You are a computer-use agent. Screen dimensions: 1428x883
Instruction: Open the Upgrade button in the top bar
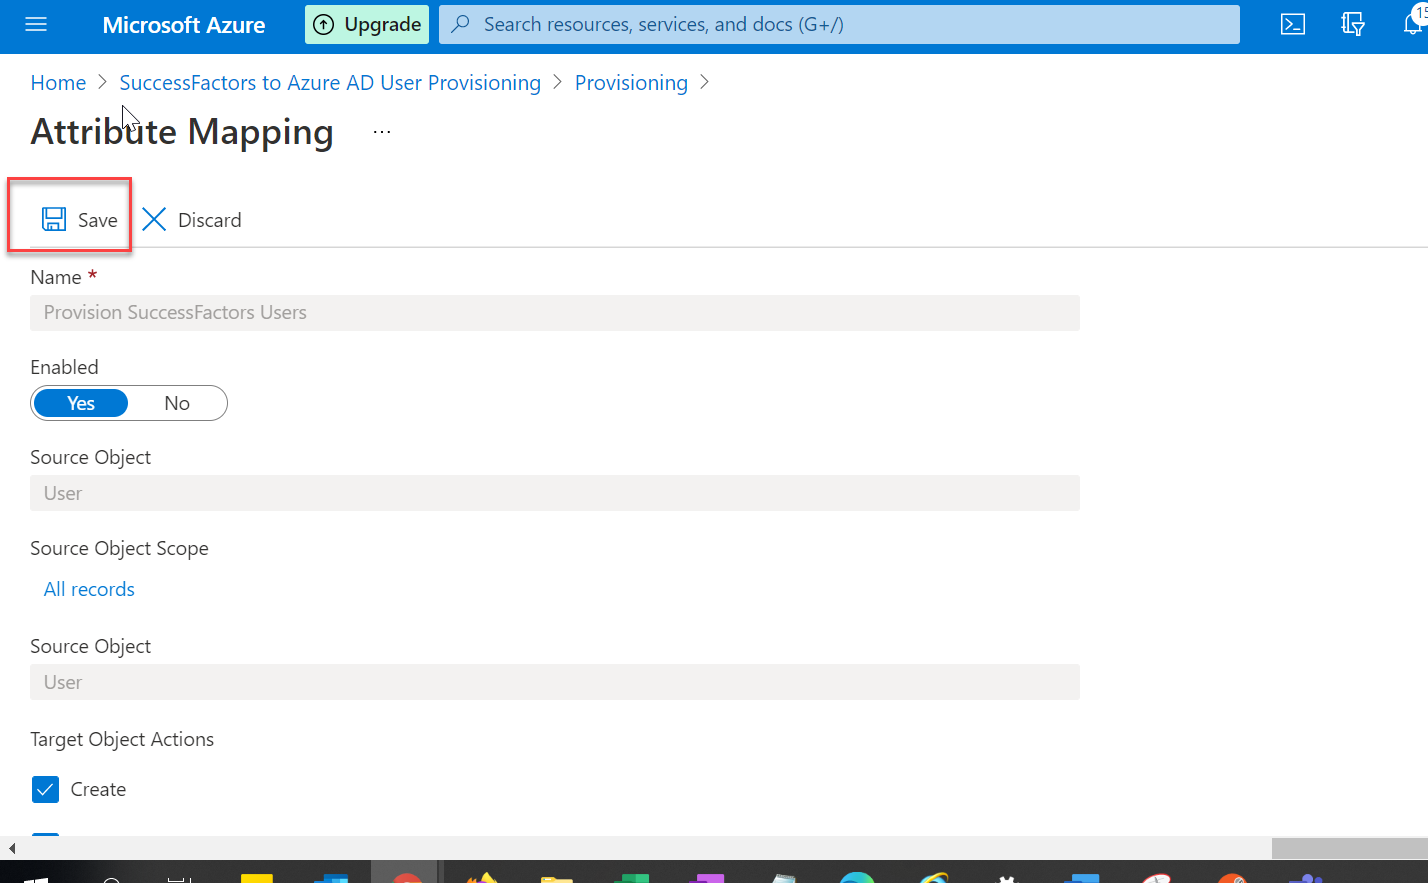(x=366, y=24)
